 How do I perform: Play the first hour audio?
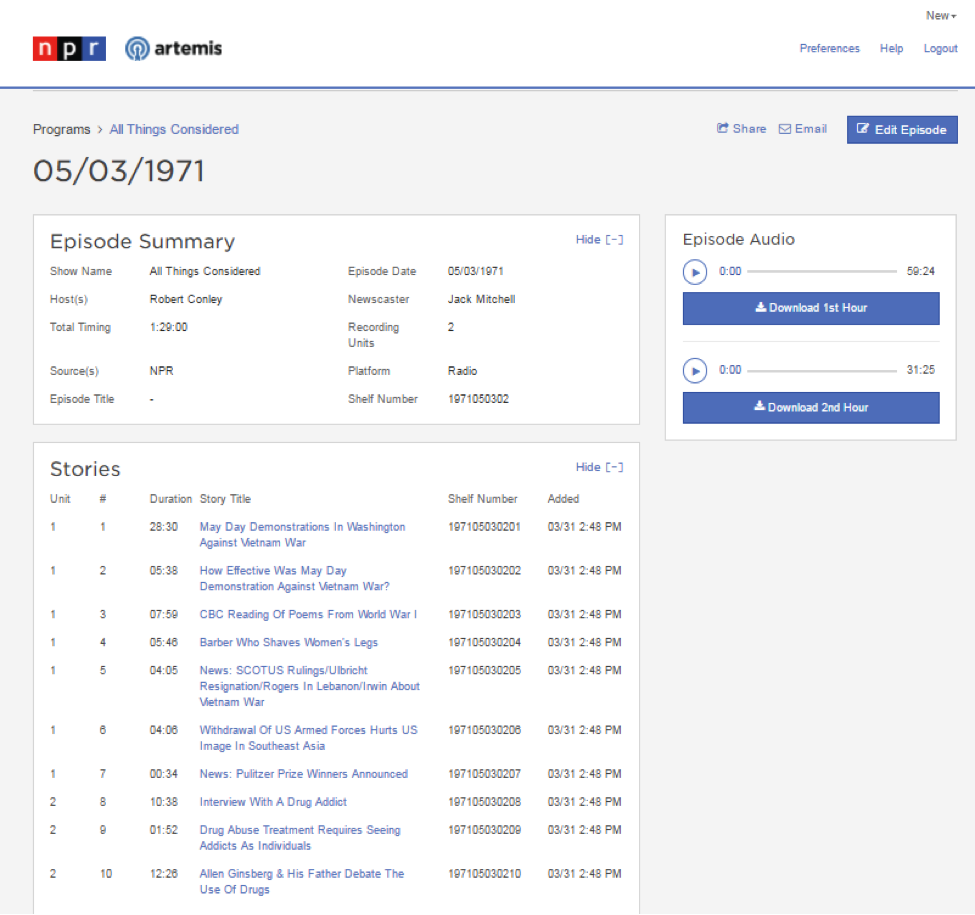pos(694,271)
